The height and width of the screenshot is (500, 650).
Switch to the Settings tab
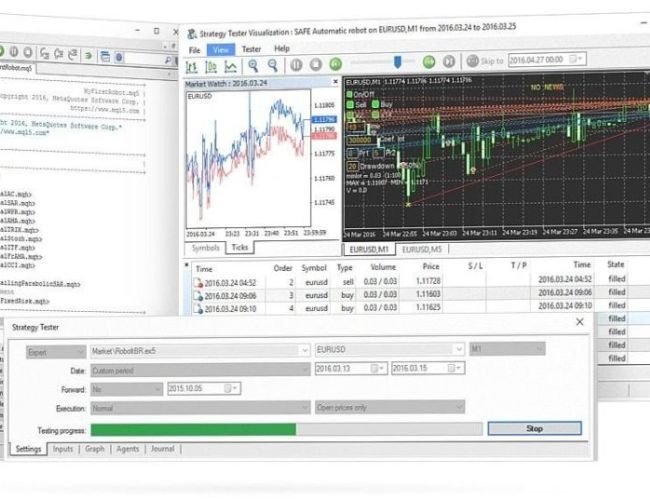28,449
